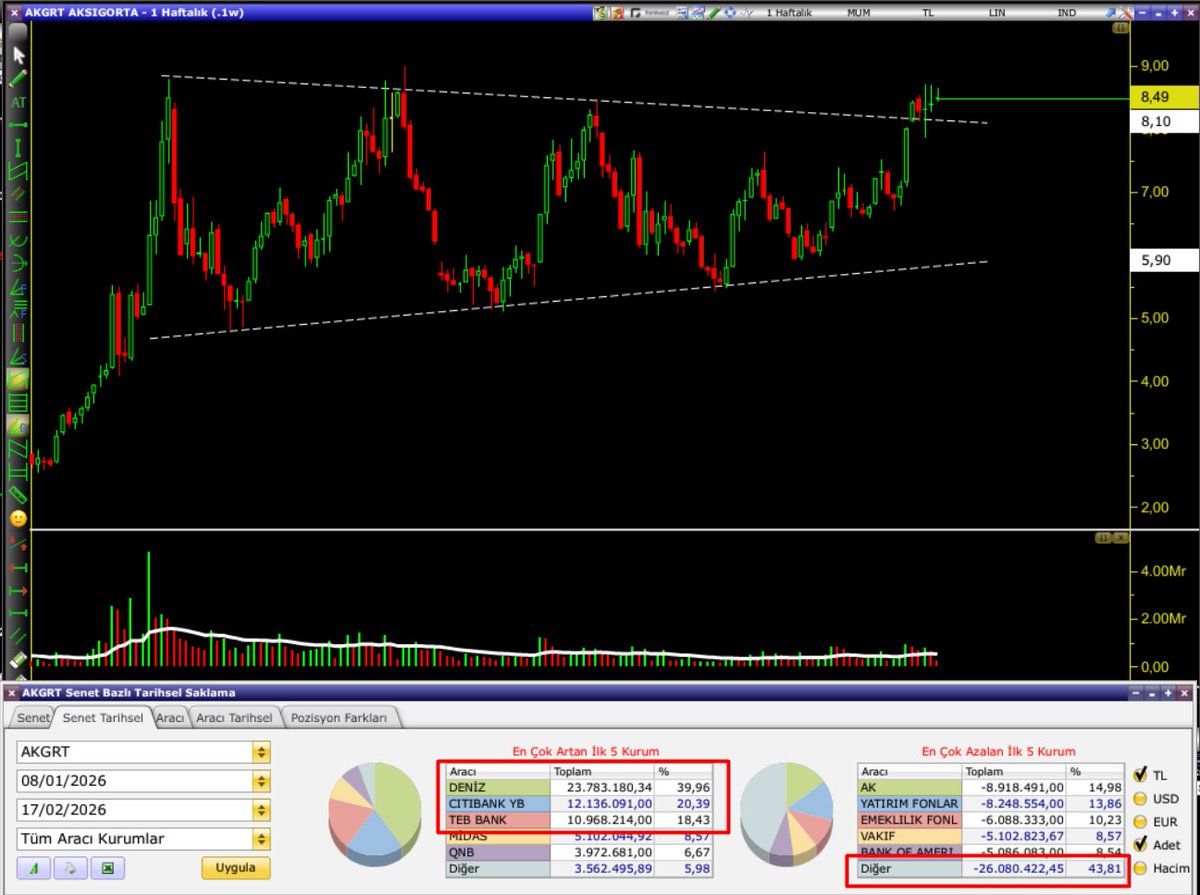Open the IND indicators selector

click(1067, 13)
